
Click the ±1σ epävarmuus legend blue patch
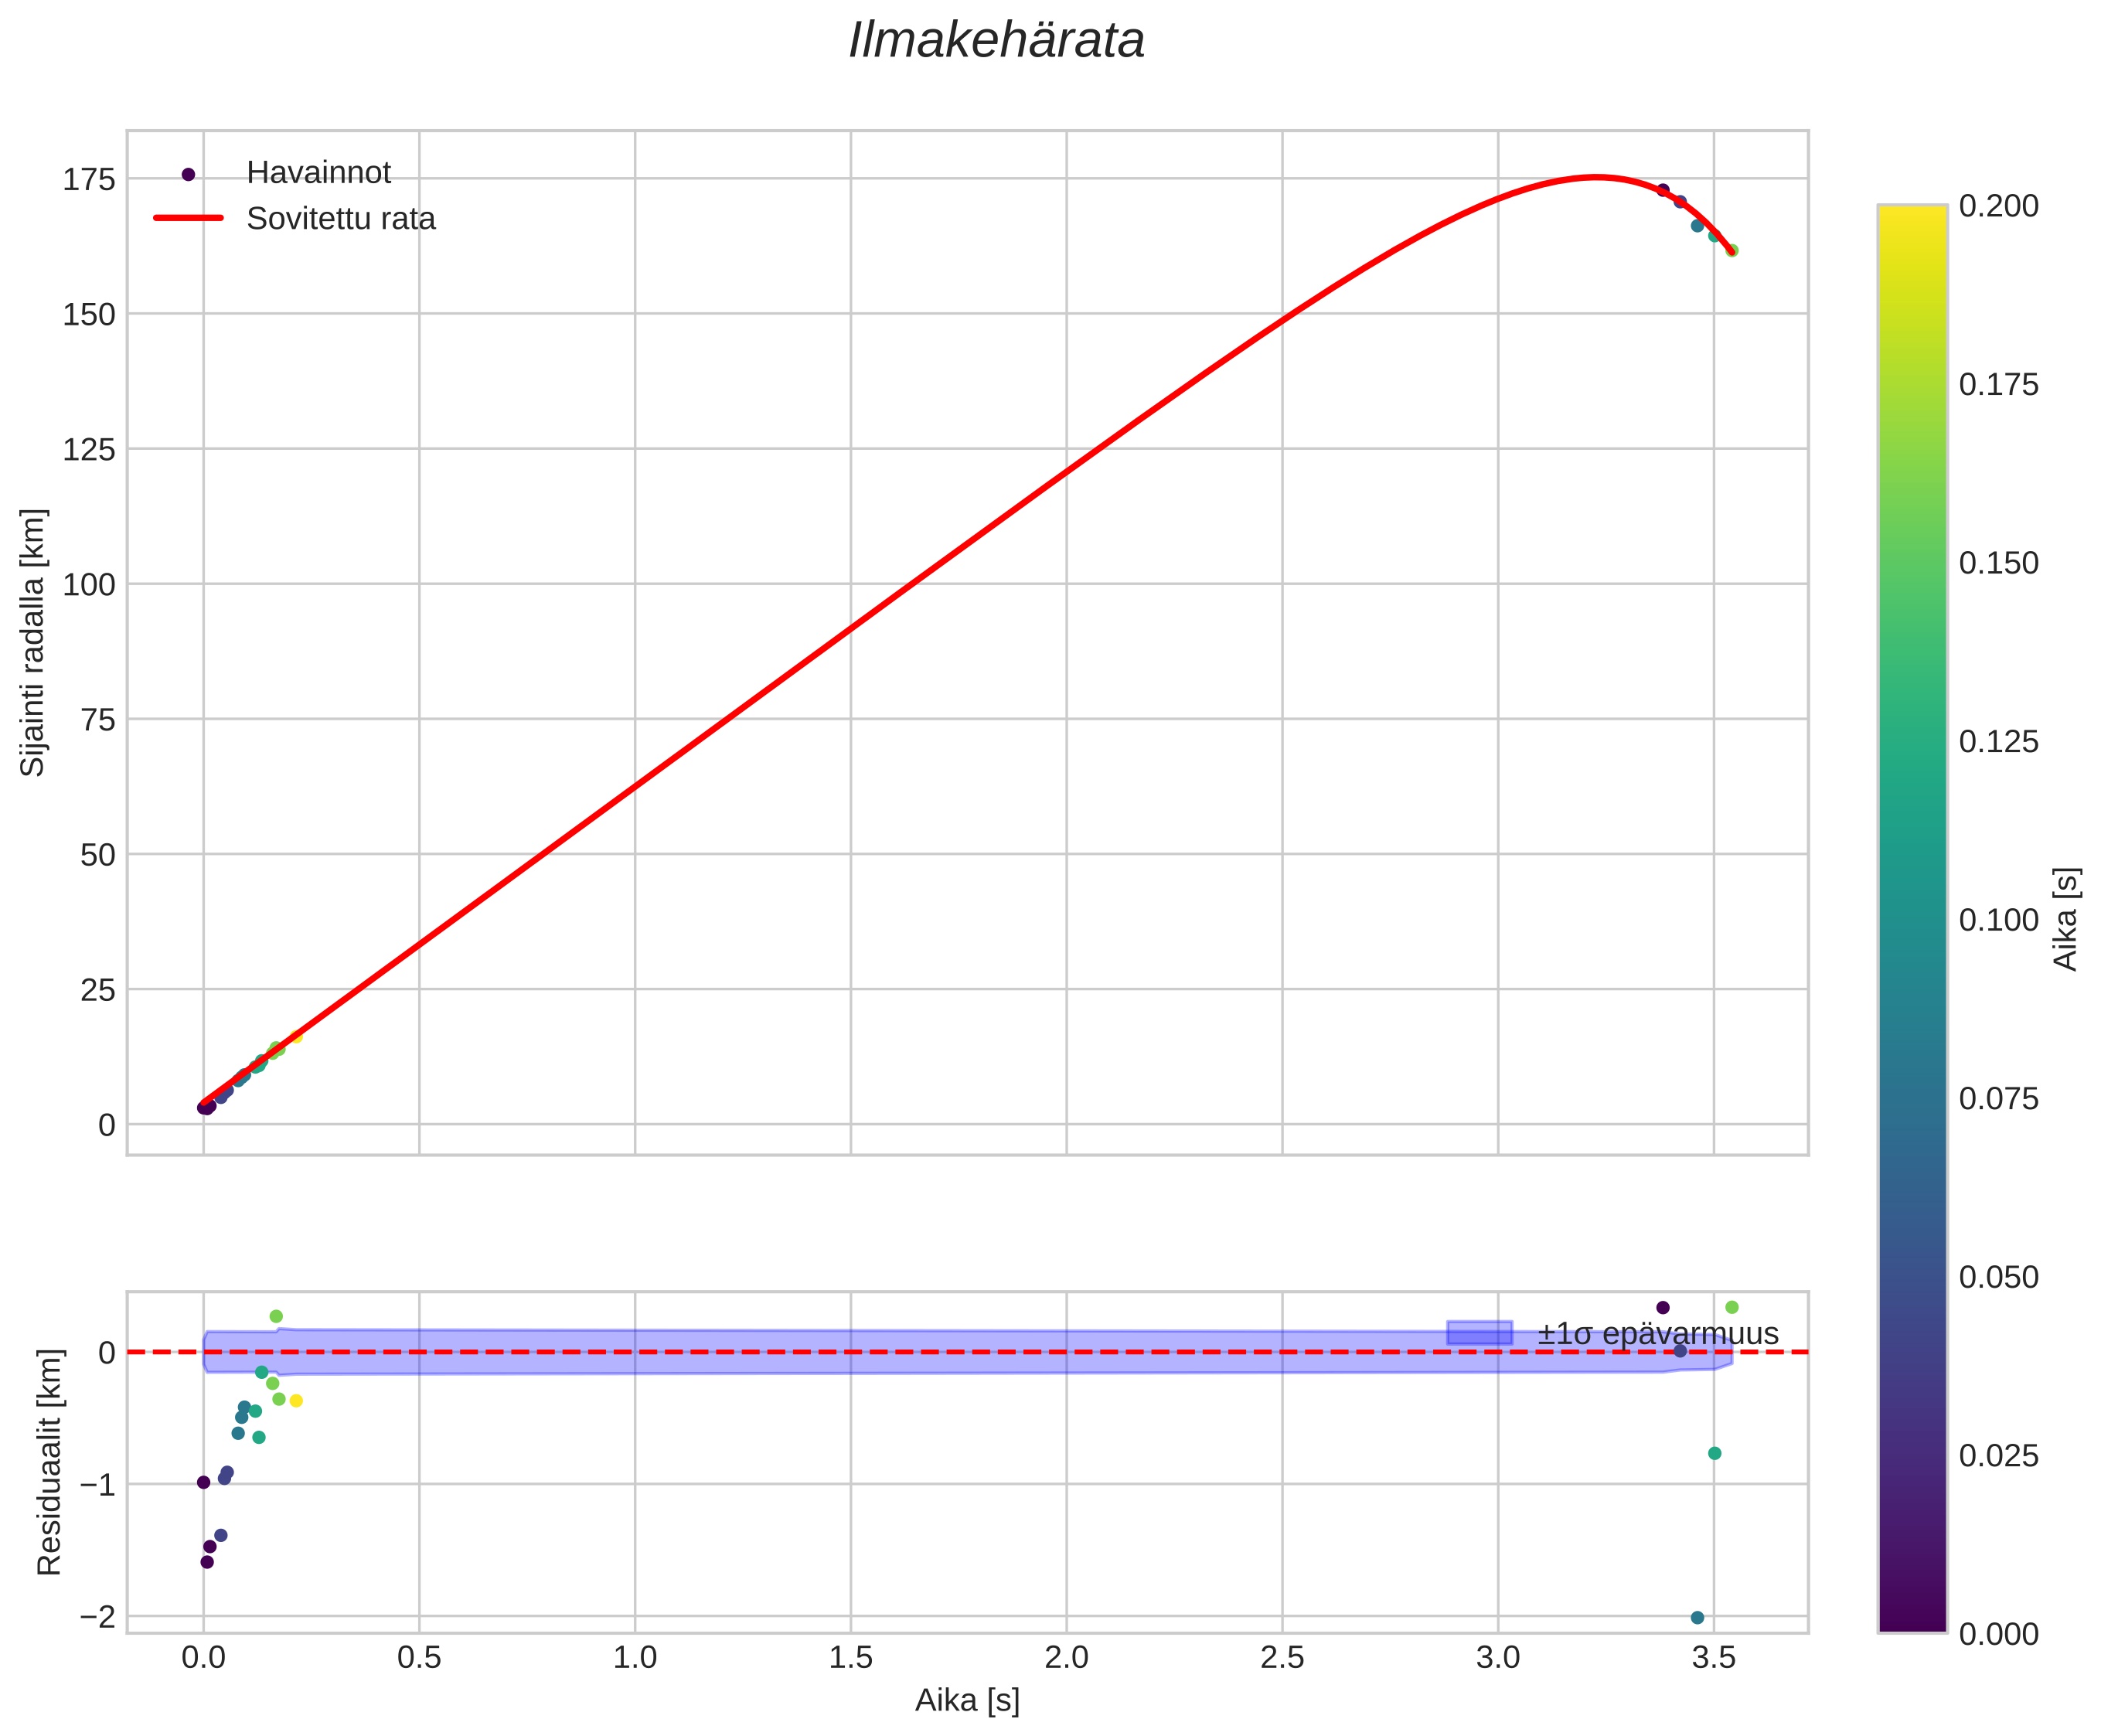click(1479, 1333)
